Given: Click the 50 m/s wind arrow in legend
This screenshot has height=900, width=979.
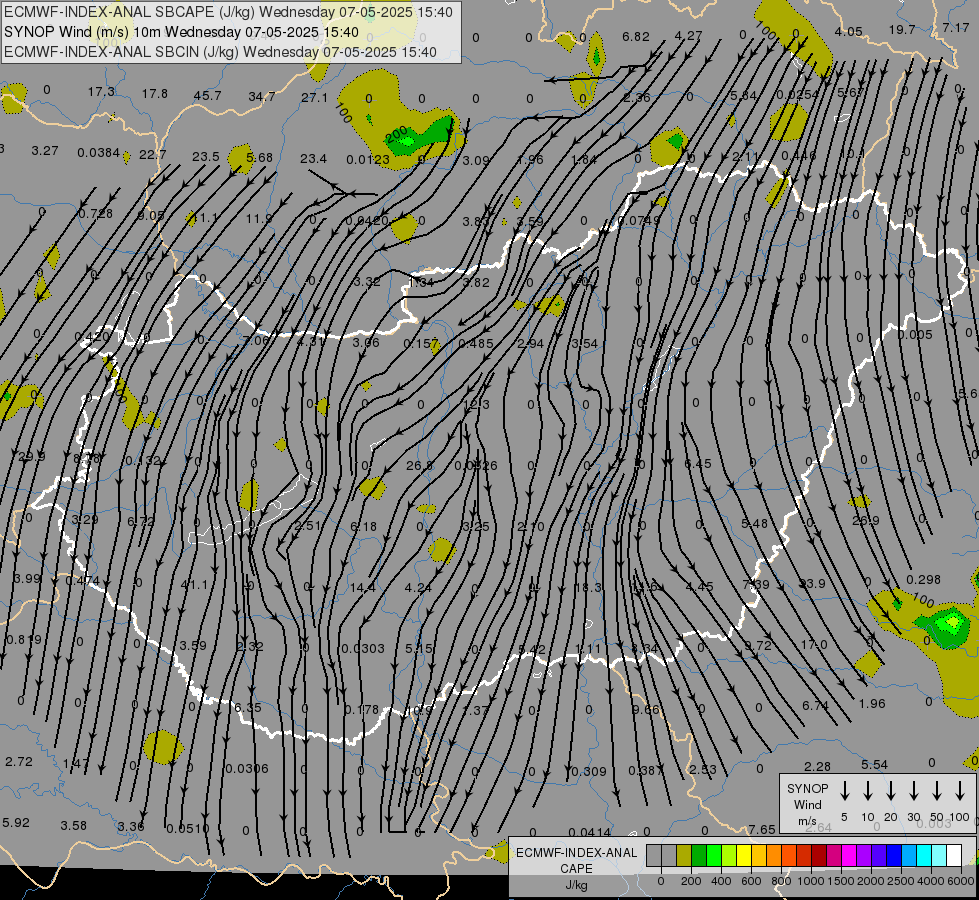Looking at the screenshot, I should point(937,790).
